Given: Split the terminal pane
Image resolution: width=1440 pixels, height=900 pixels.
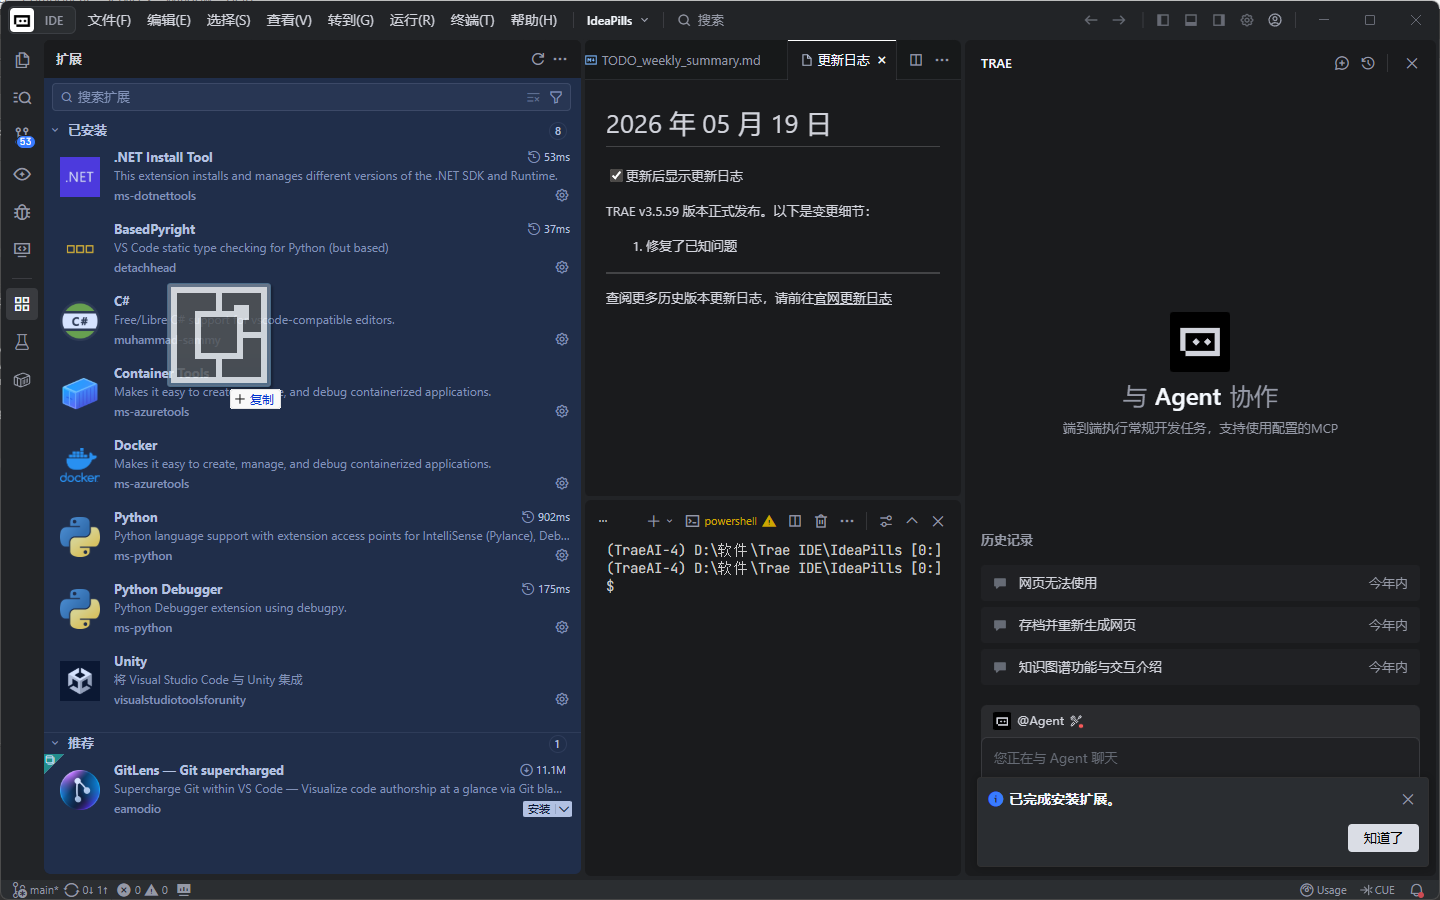Looking at the screenshot, I should pos(795,521).
